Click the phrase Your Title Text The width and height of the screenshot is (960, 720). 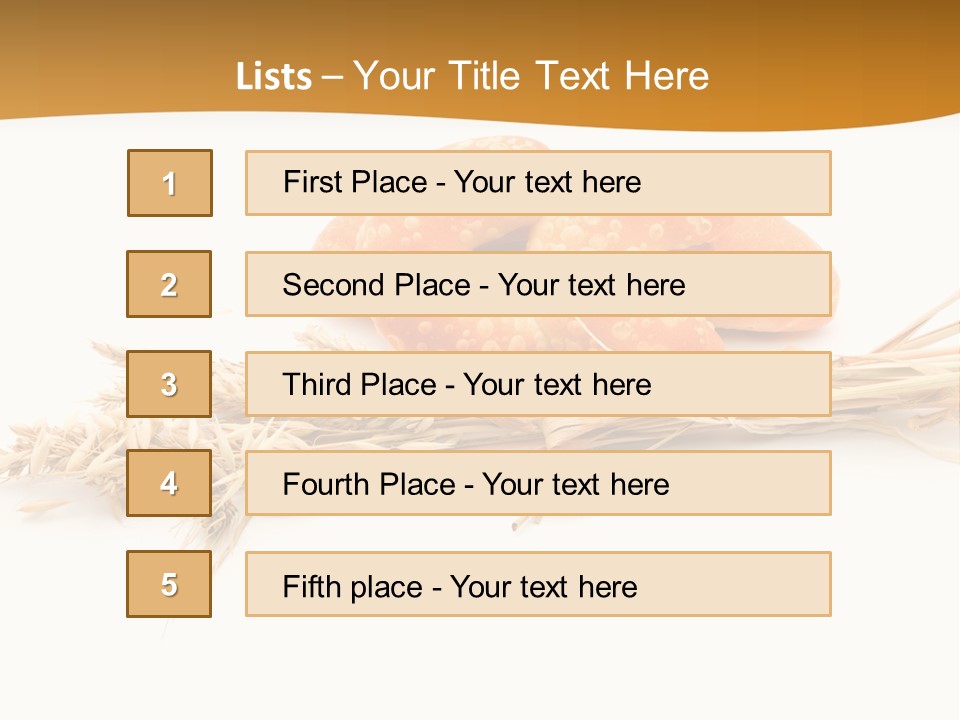(481, 76)
